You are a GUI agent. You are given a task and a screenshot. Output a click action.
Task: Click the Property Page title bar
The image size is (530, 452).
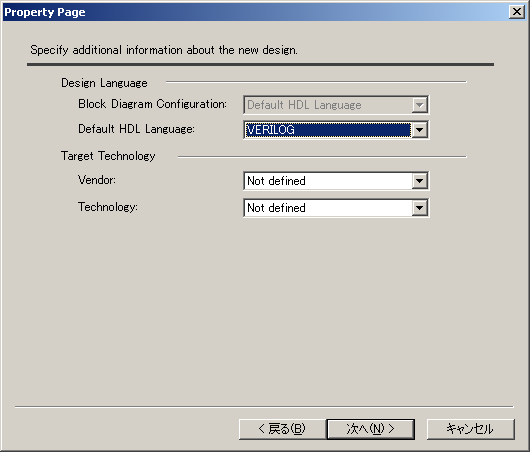pyautogui.click(x=255, y=12)
